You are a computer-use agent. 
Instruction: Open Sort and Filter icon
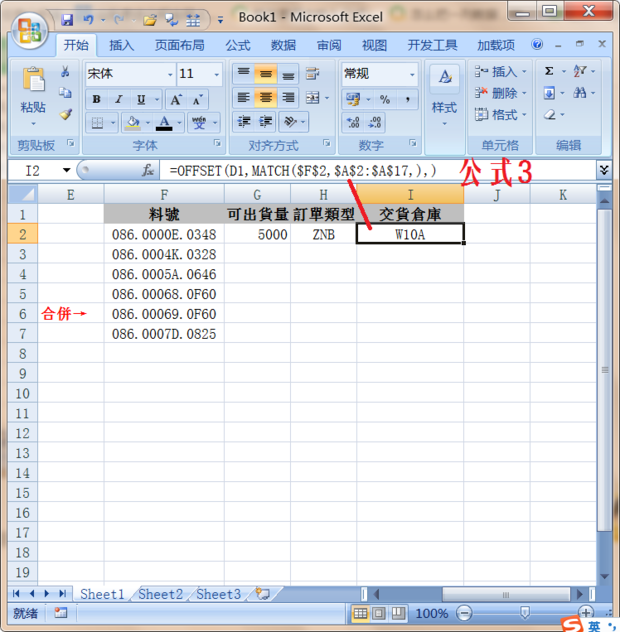pos(580,71)
